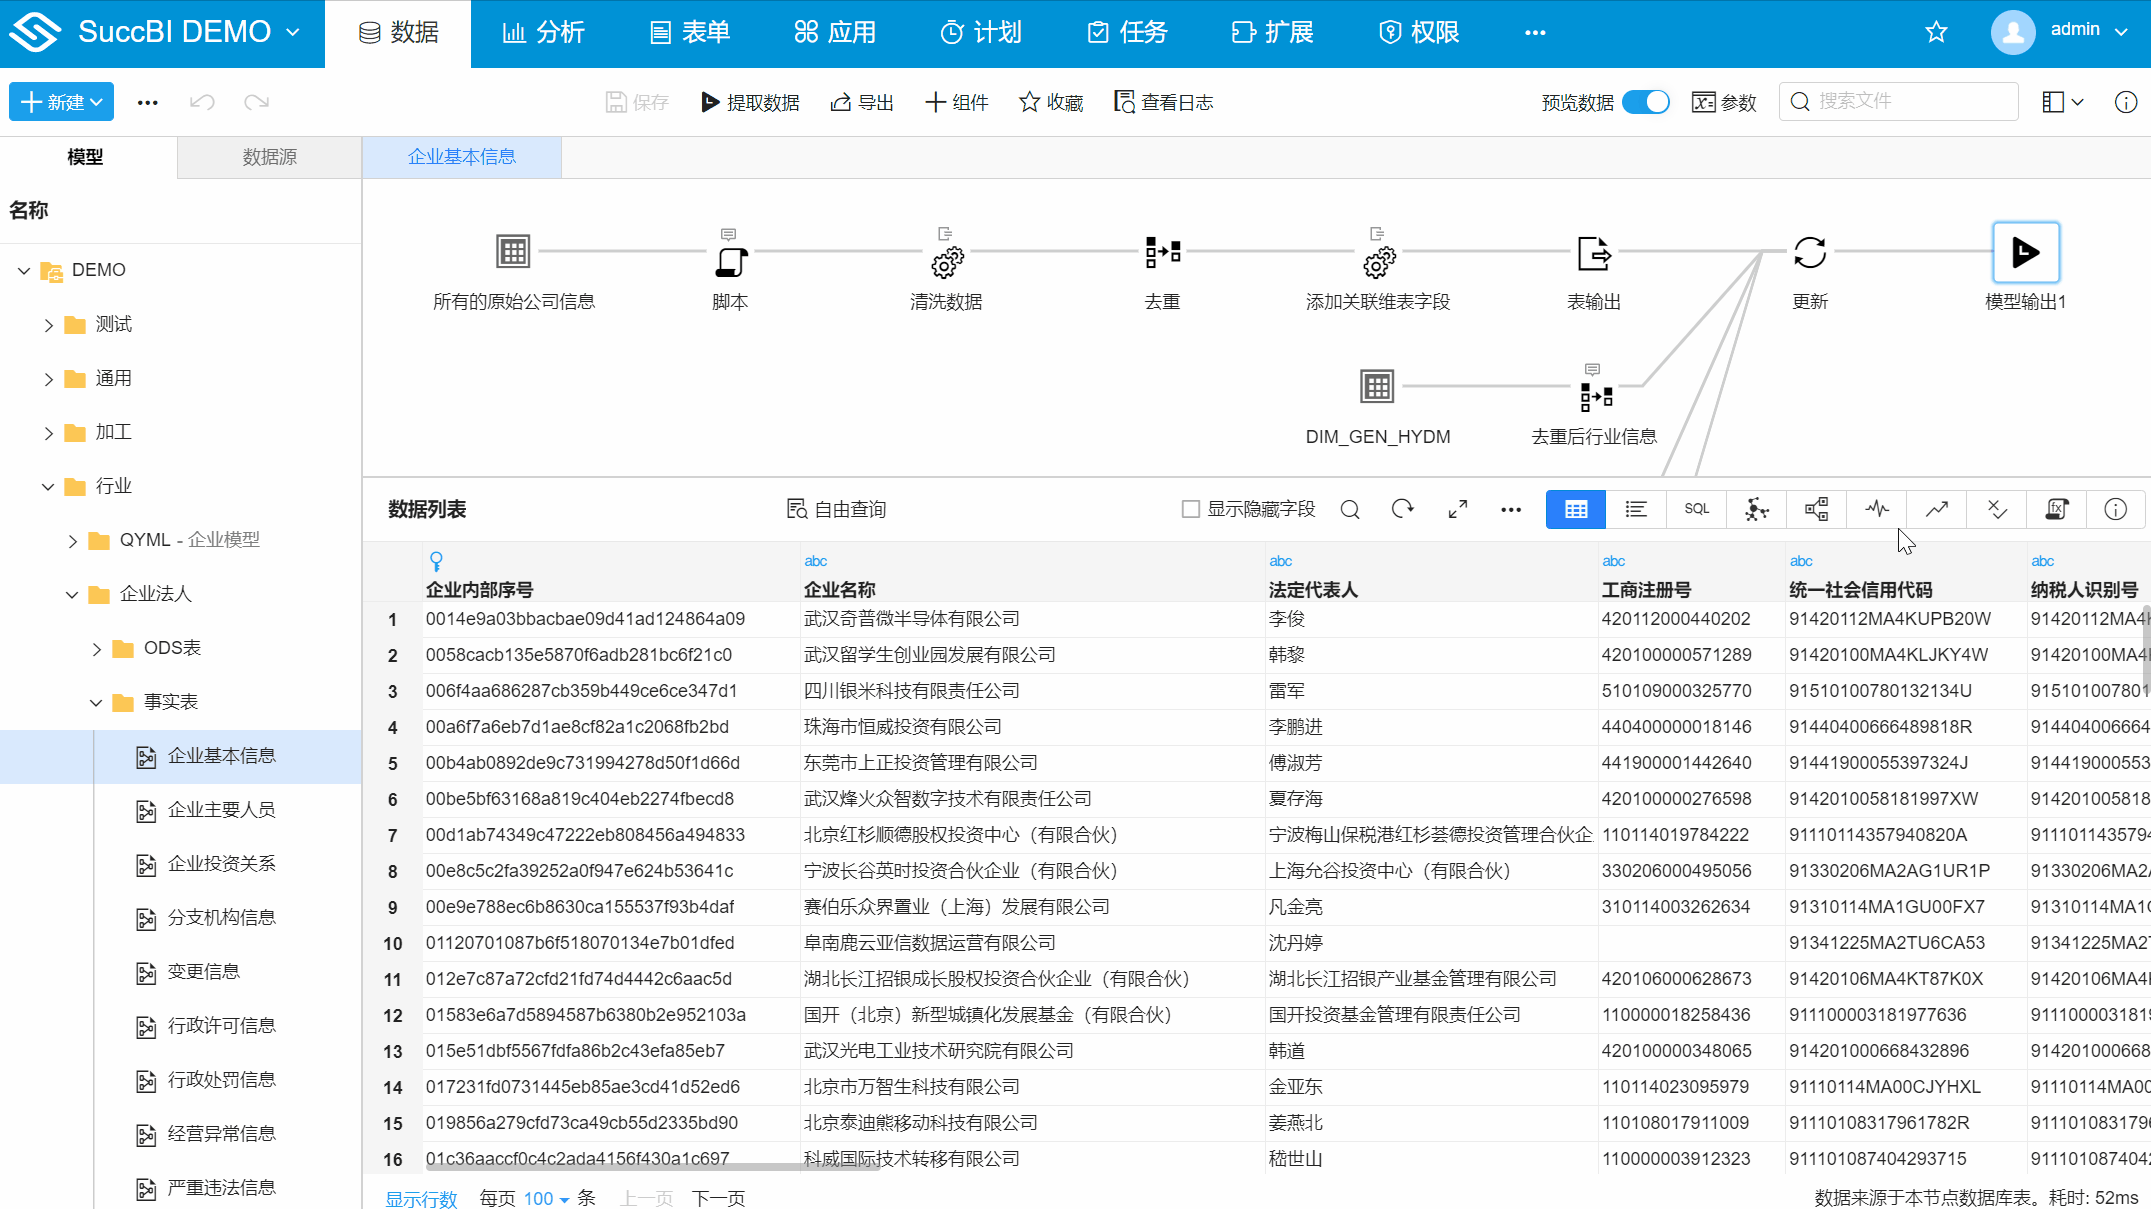Collapse the 事实表 folder
This screenshot has height=1209, width=2151.
pyautogui.click(x=96, y=702)
